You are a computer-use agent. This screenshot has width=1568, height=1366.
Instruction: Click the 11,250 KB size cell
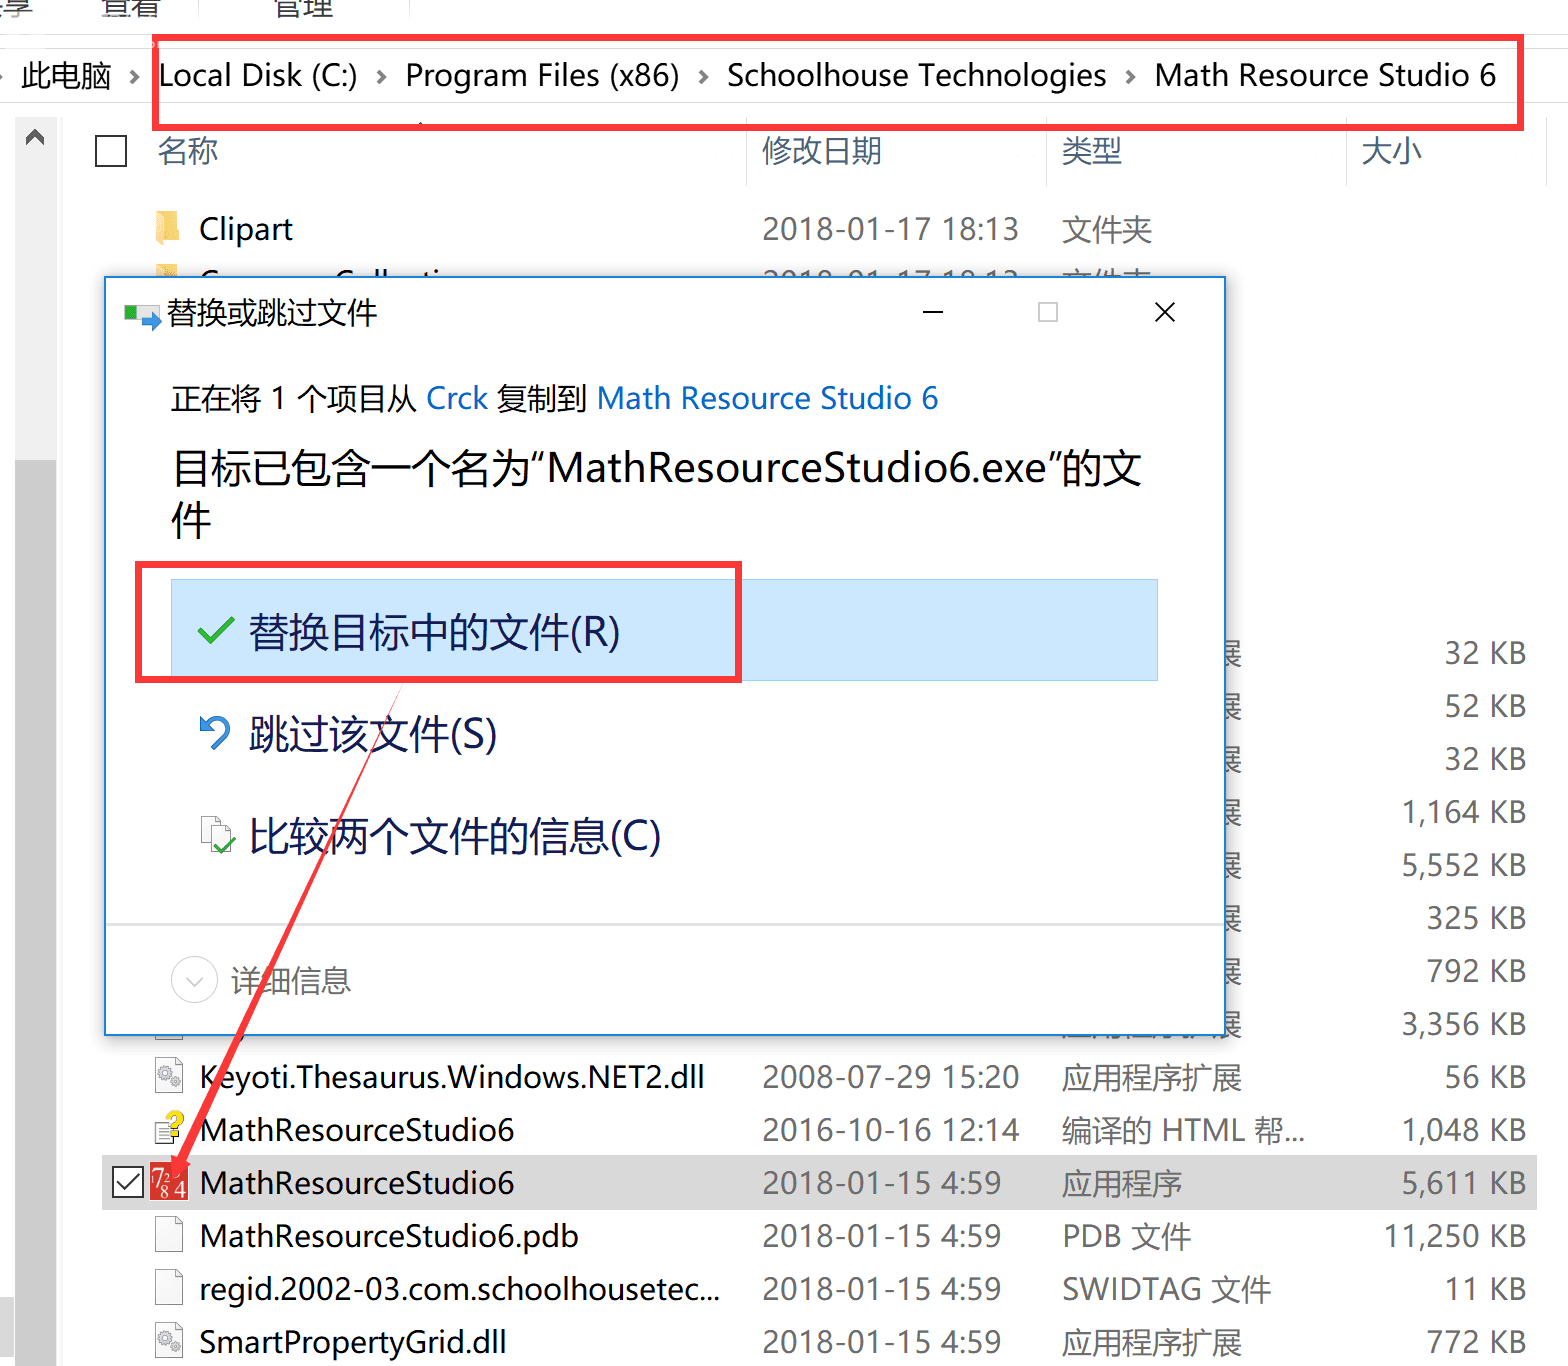1455,1236
